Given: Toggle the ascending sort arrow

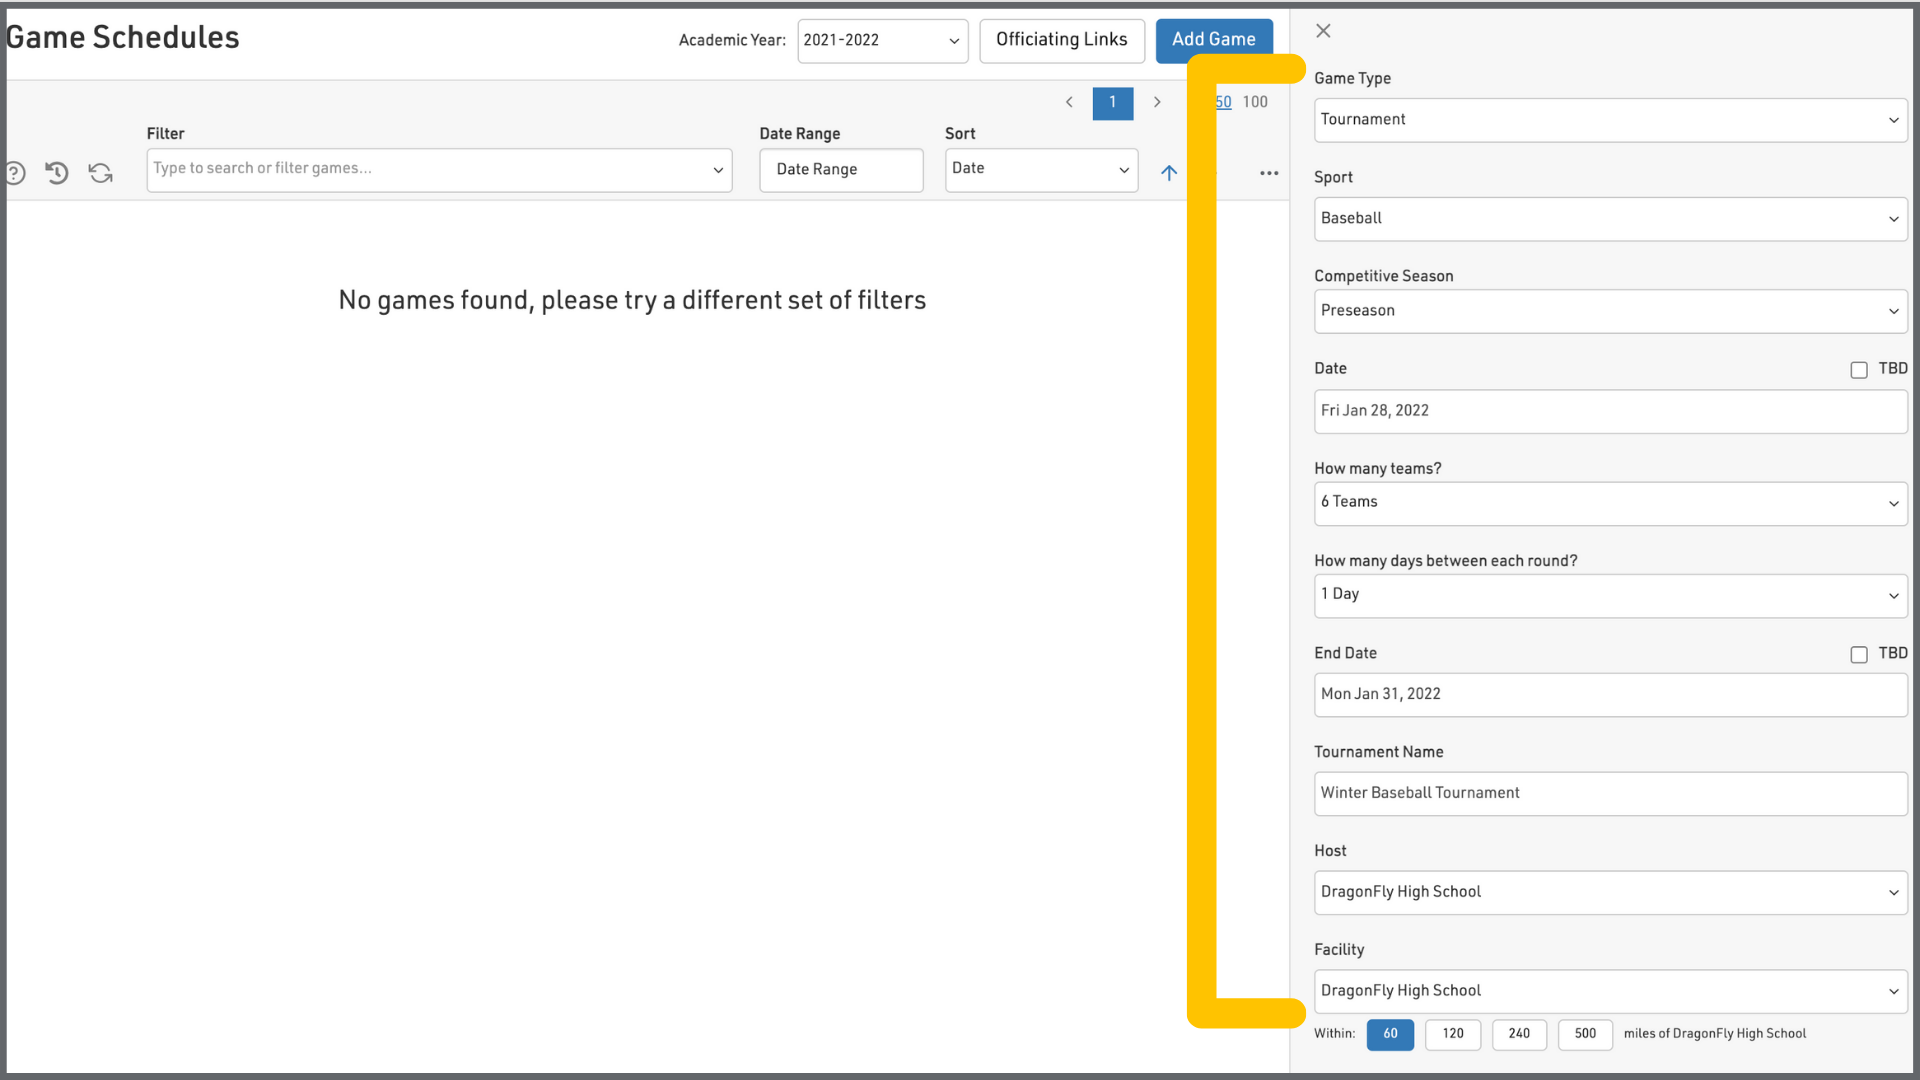Looking at the screenshot, I should click(x=1169, y=173).
